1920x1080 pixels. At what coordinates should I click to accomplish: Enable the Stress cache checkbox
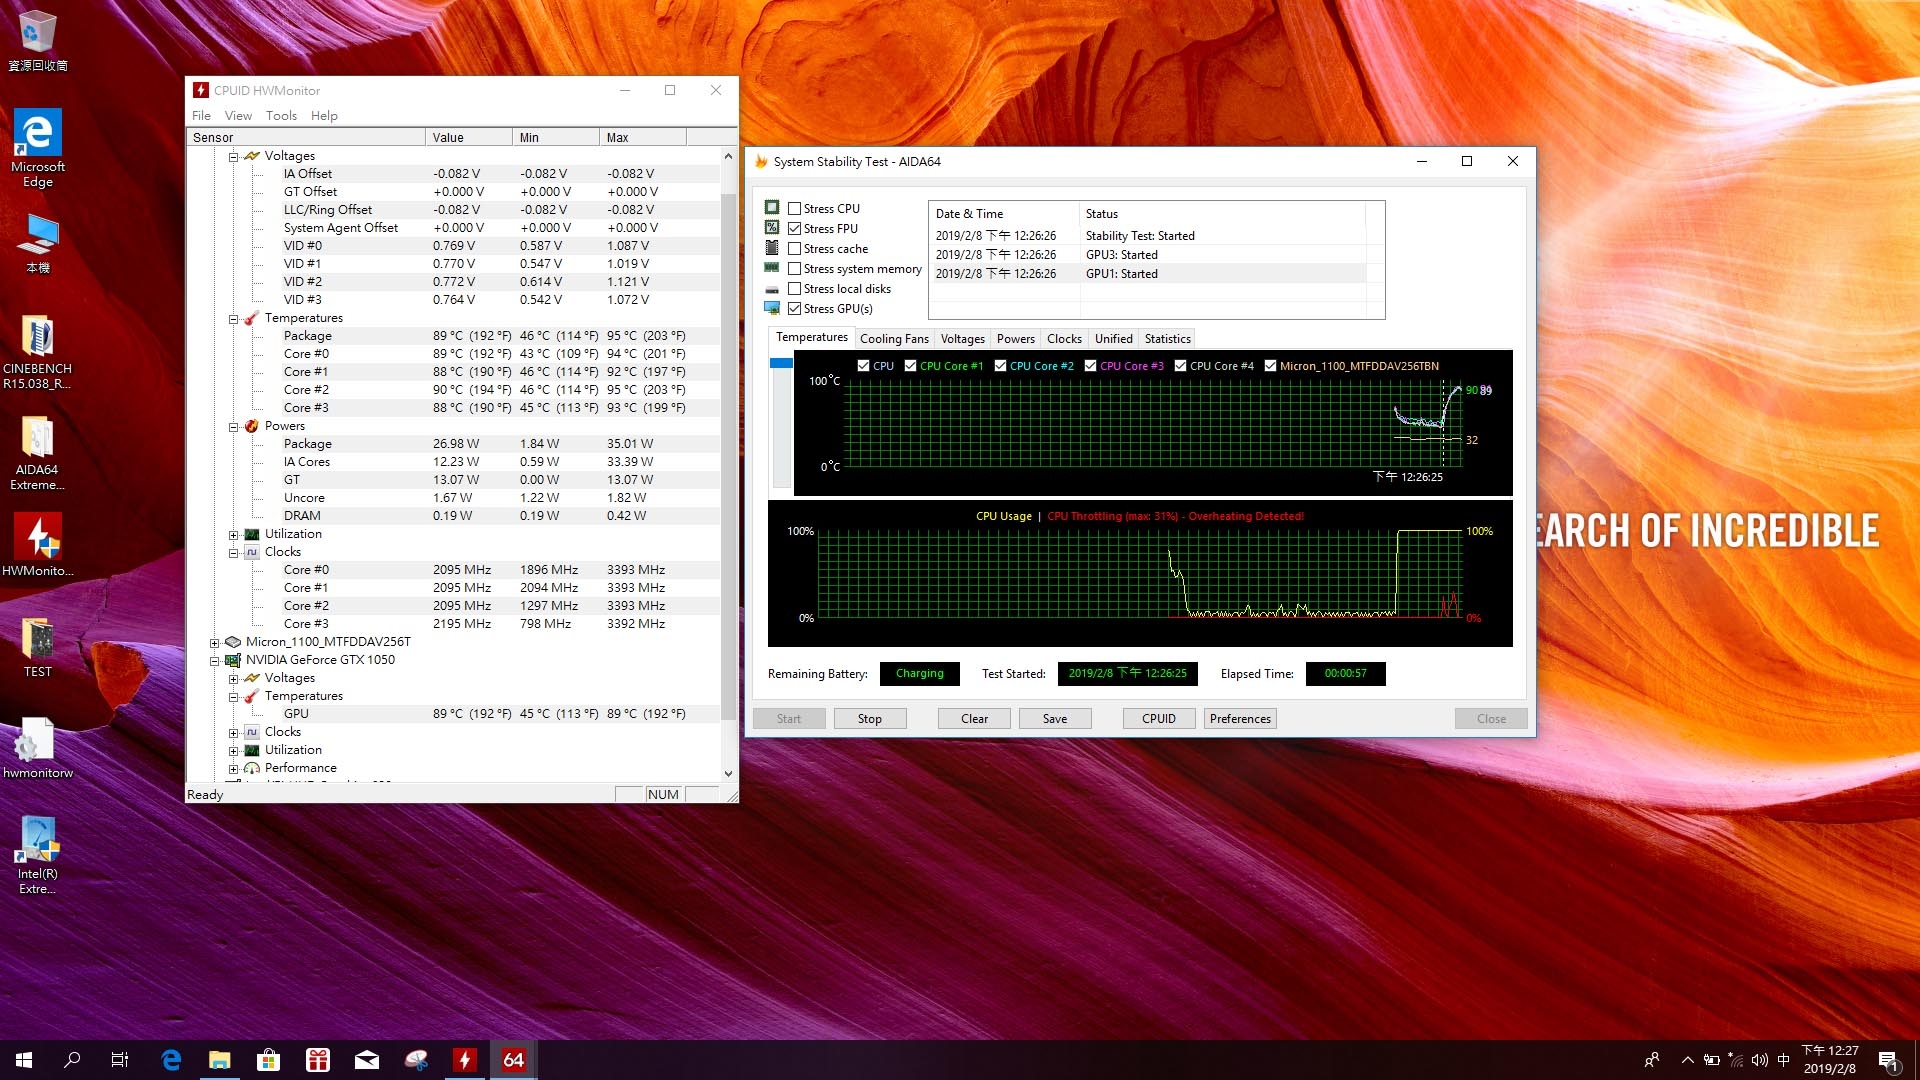point(794,249)
